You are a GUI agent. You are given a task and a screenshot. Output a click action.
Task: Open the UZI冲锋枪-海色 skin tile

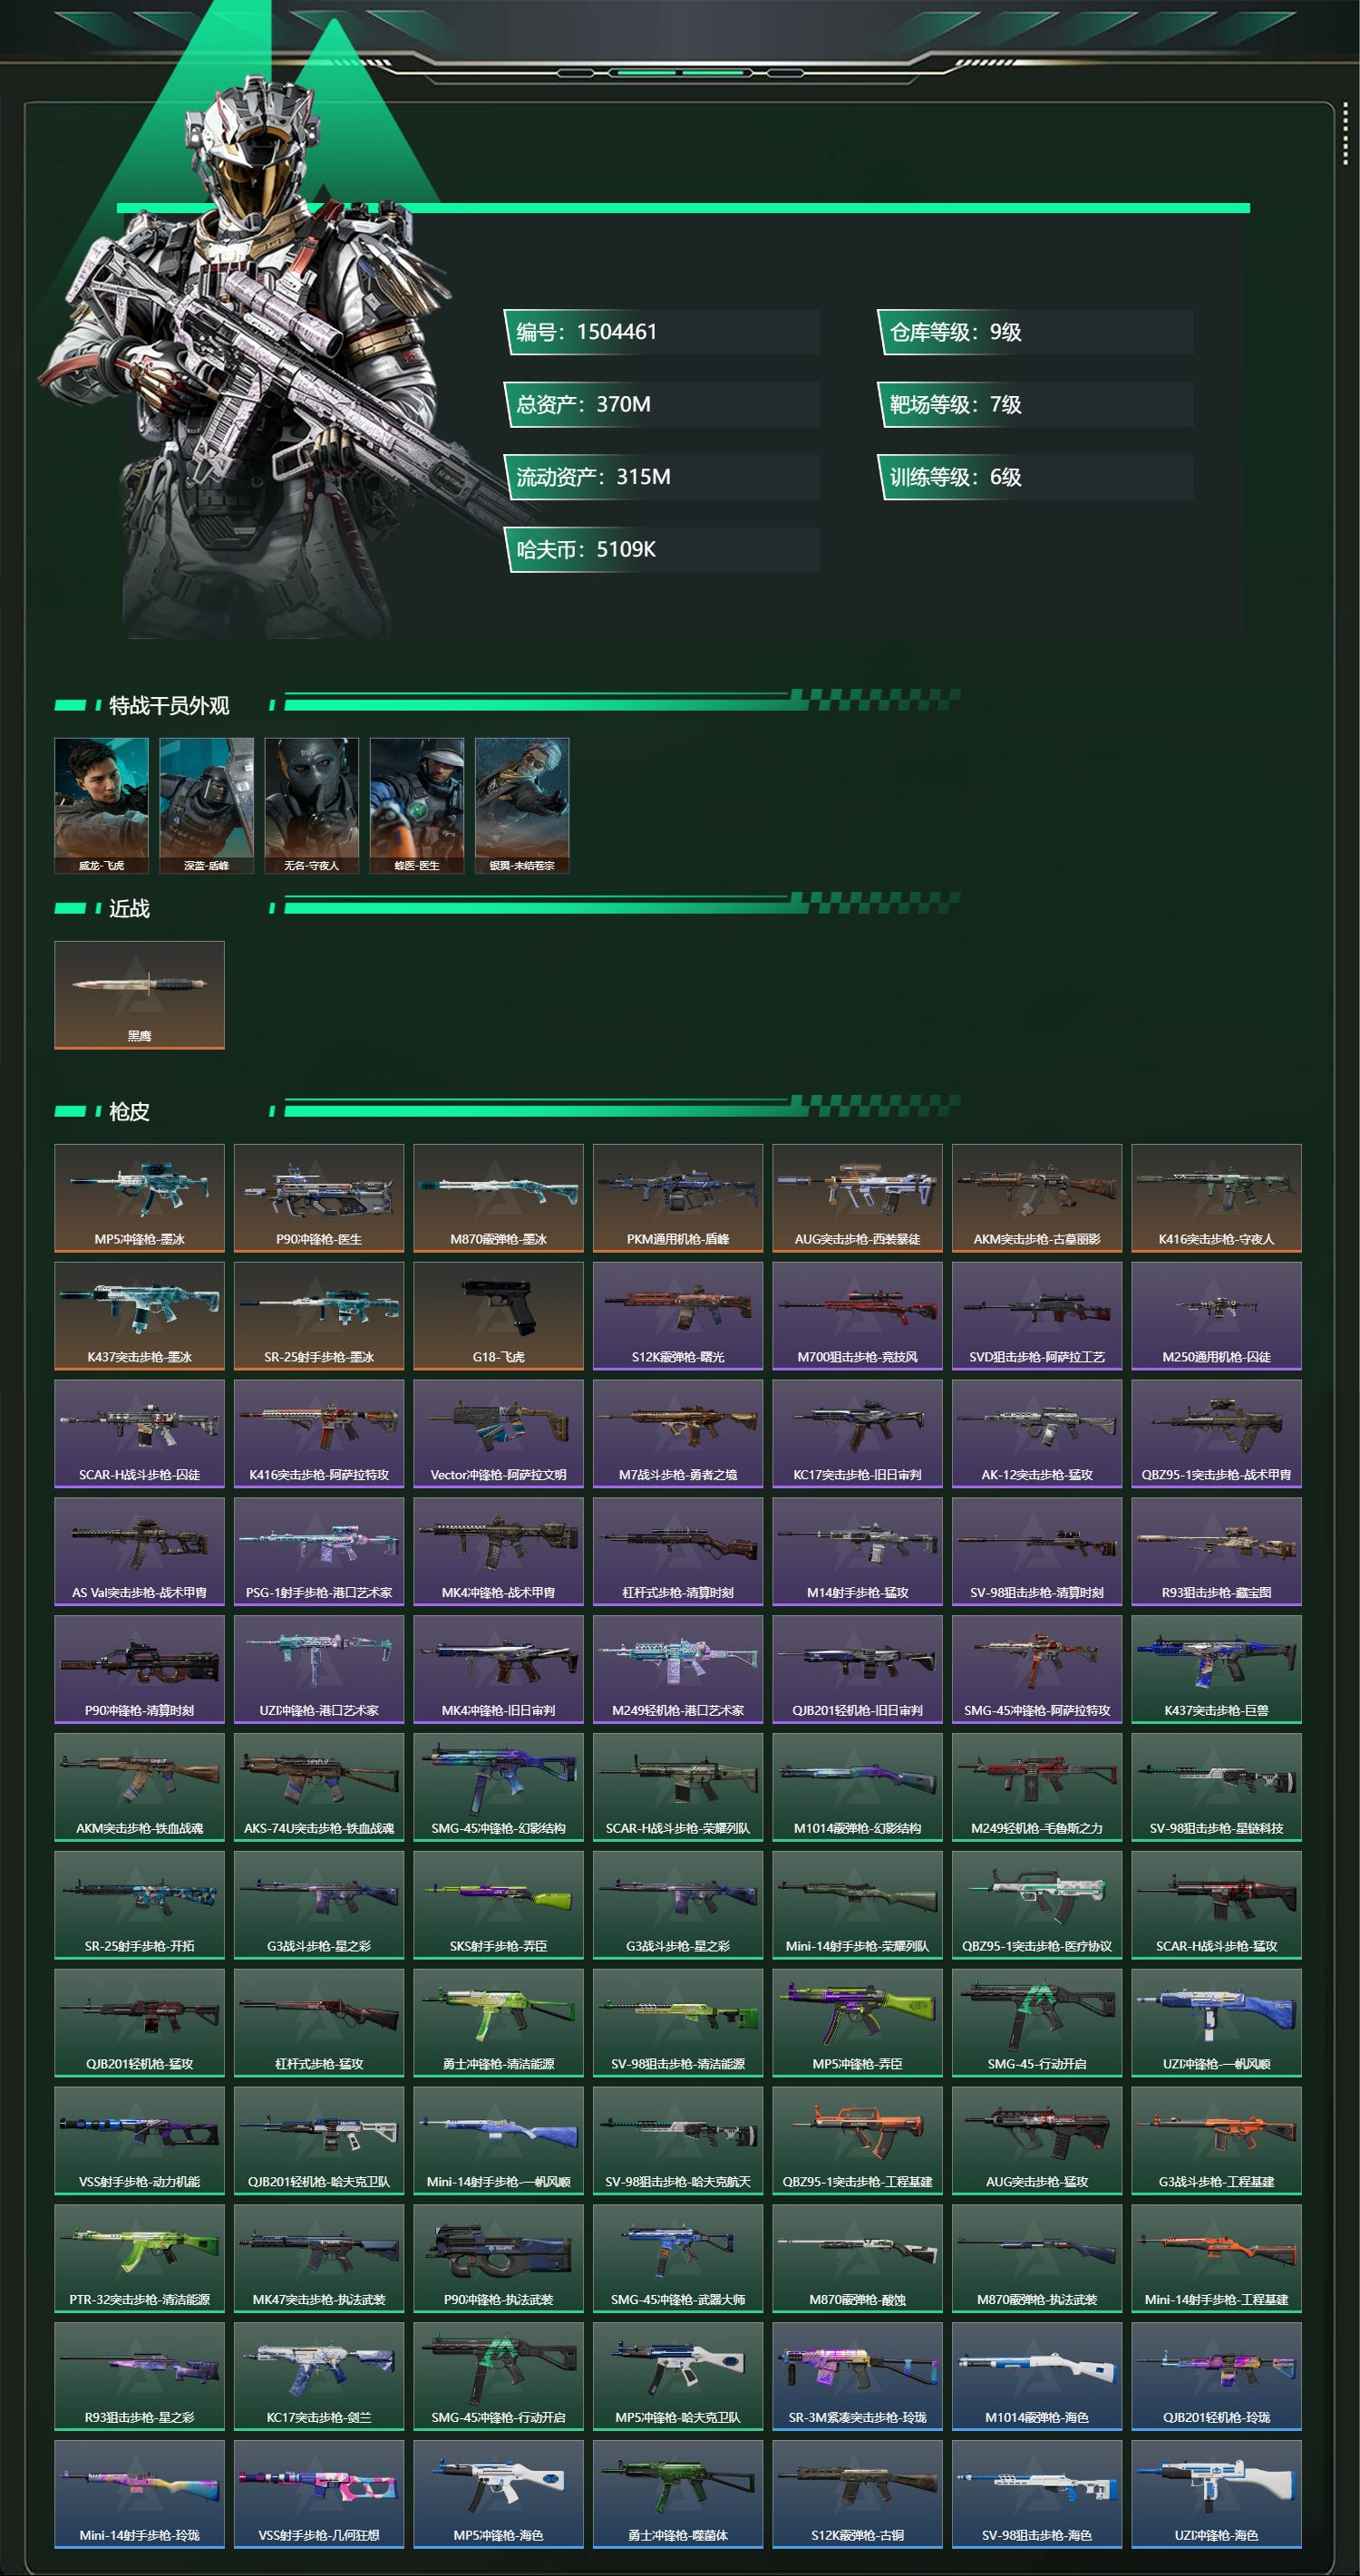click(x=1216, y=2494)
